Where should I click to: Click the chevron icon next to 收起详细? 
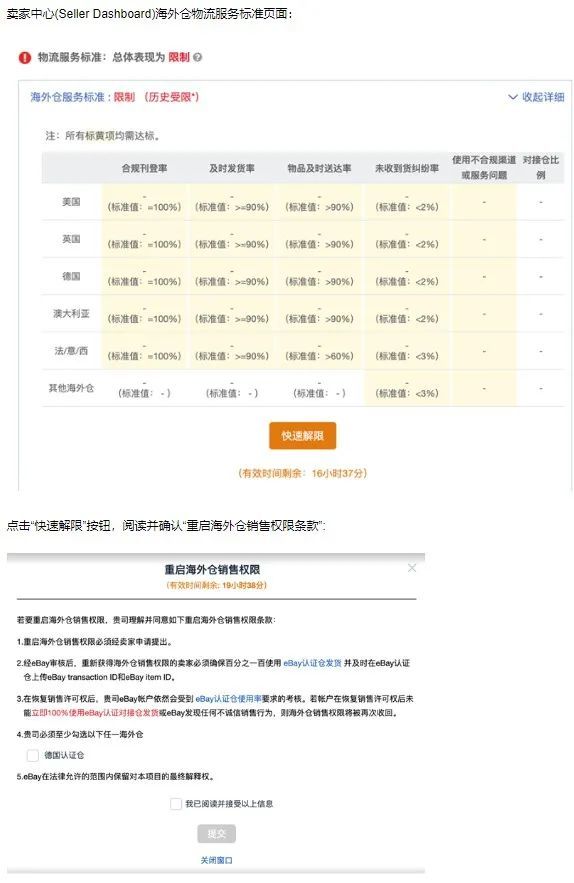(513, 97)
